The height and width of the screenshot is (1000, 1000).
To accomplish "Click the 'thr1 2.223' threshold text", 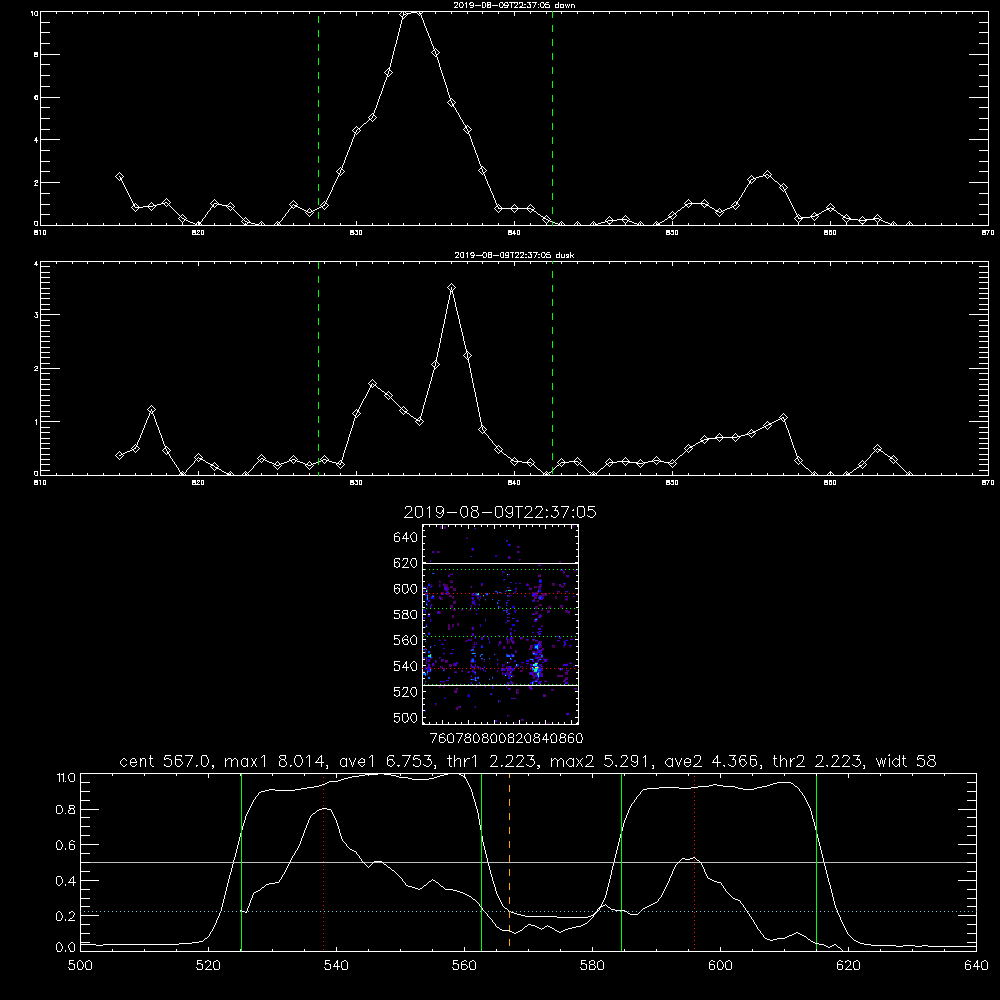I will point(492,761).
